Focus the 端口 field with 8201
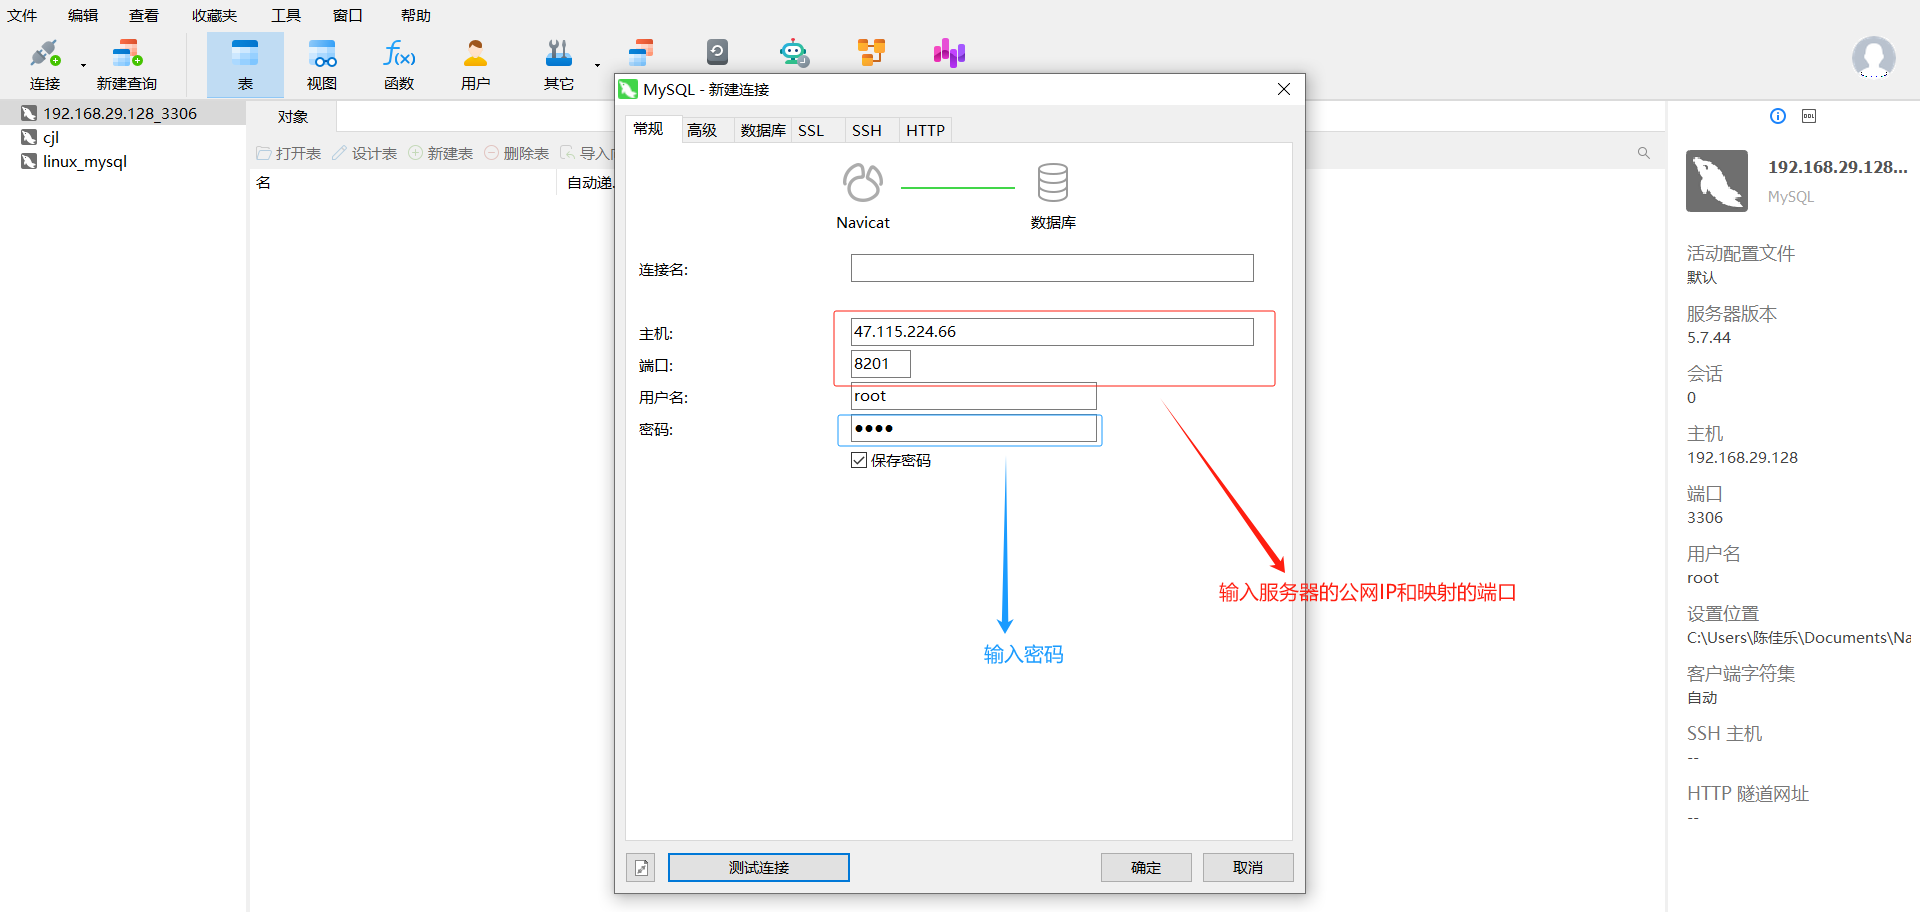The width and height of the screenshot is (1920, 912). [881, 364]
